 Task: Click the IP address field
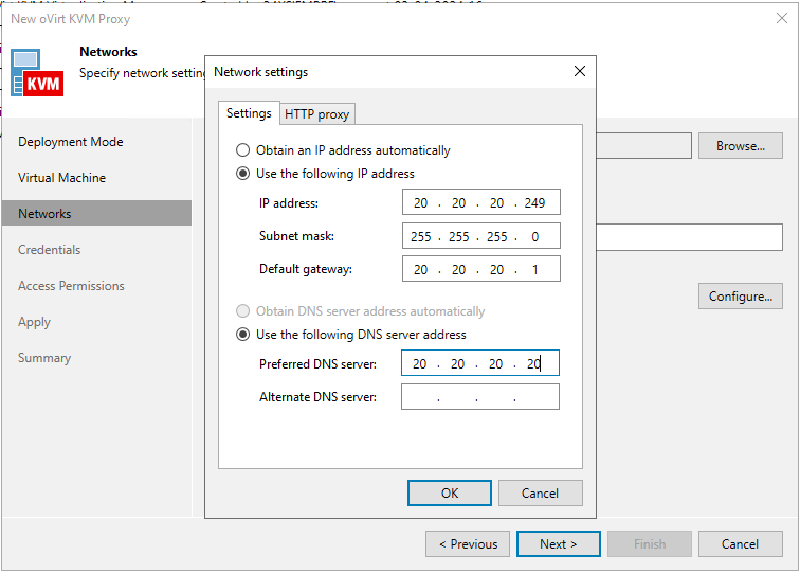[x=481, y=203]
